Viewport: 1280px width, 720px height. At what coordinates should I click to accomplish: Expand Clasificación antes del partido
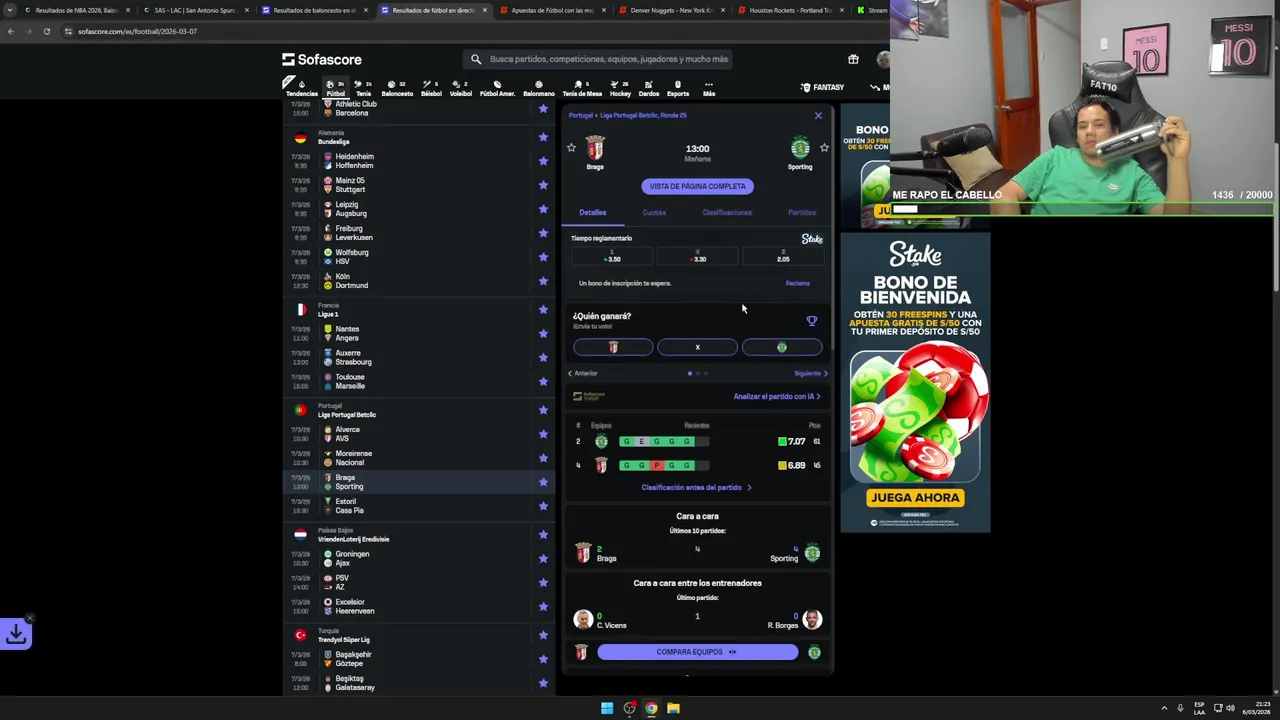pyautogui.click(x=696, y=487)
